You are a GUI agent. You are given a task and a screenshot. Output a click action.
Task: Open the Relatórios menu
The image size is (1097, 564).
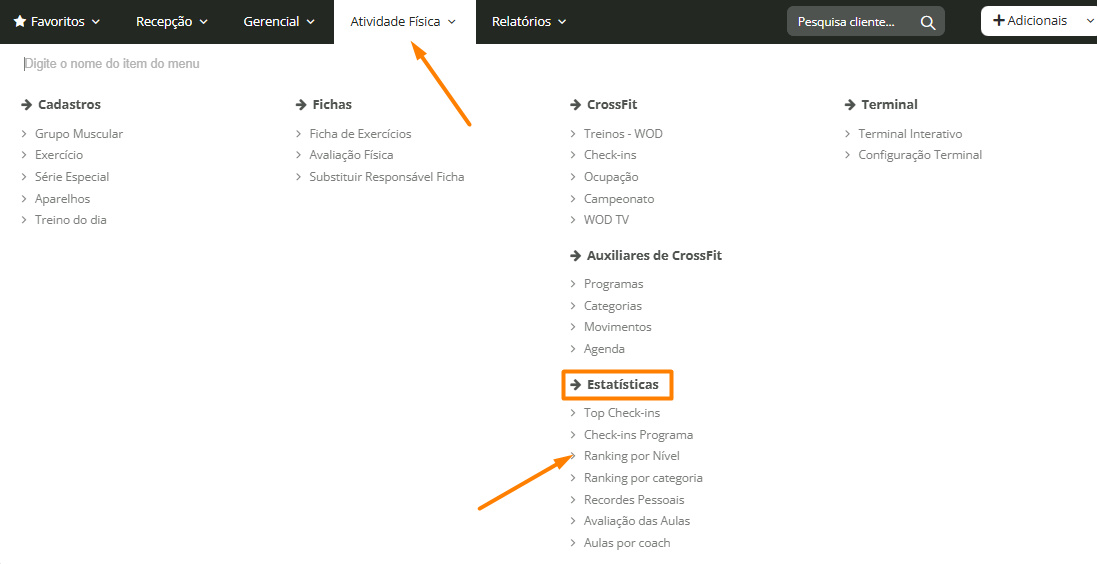(x=529, y=22)
